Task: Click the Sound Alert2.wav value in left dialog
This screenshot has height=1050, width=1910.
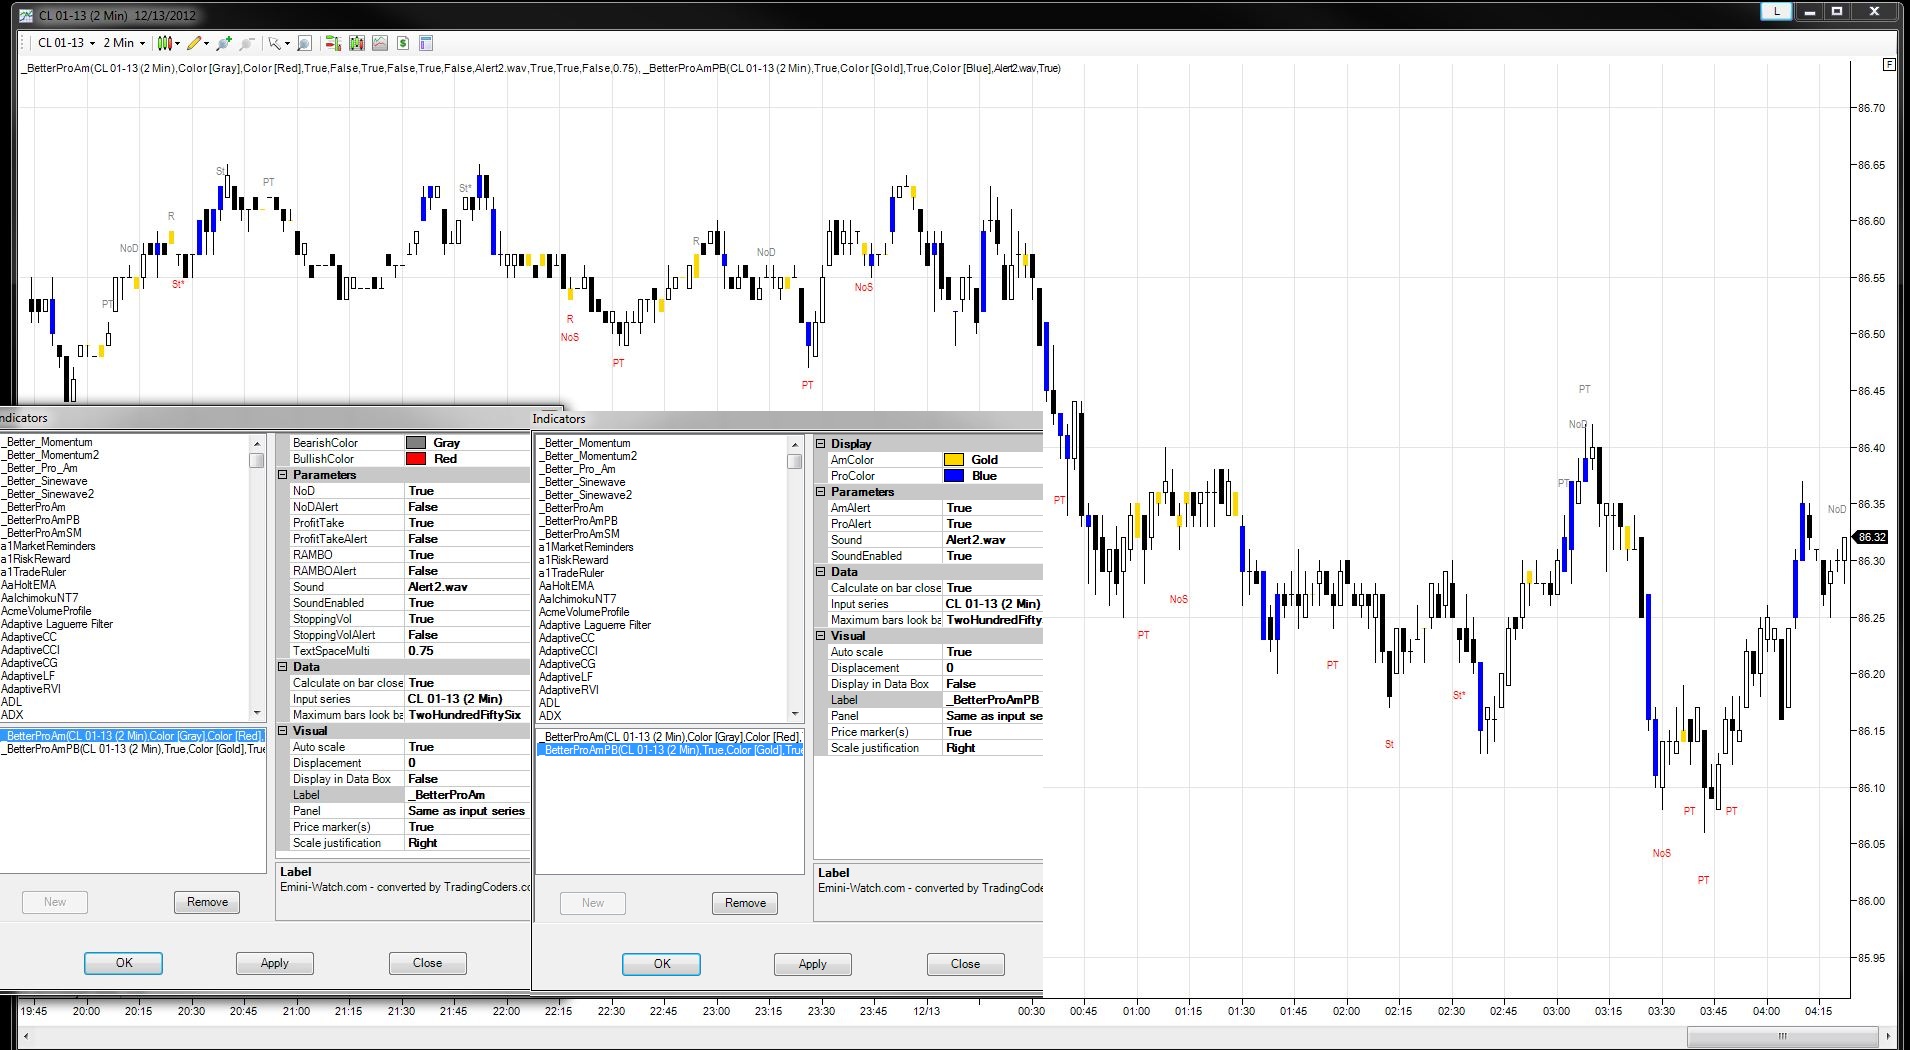Action: [x=467, y=587]
